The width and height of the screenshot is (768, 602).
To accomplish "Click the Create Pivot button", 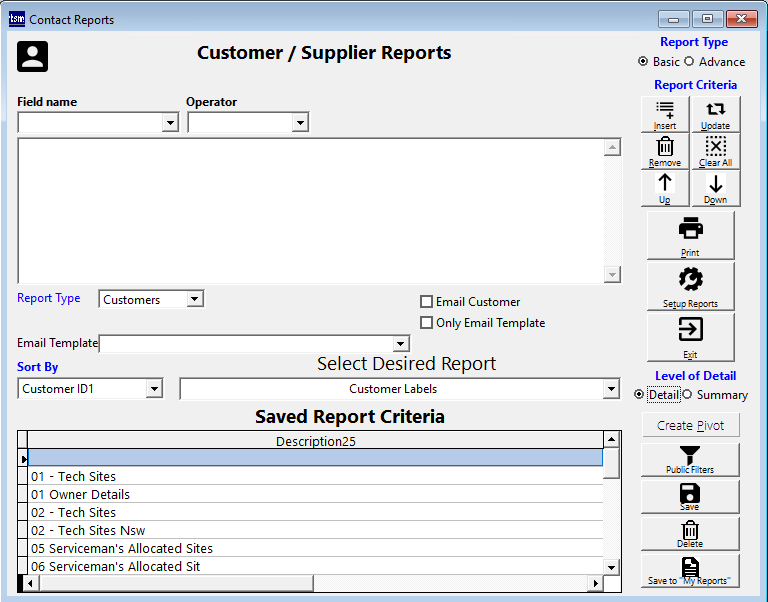I will (x=690, y=426).
